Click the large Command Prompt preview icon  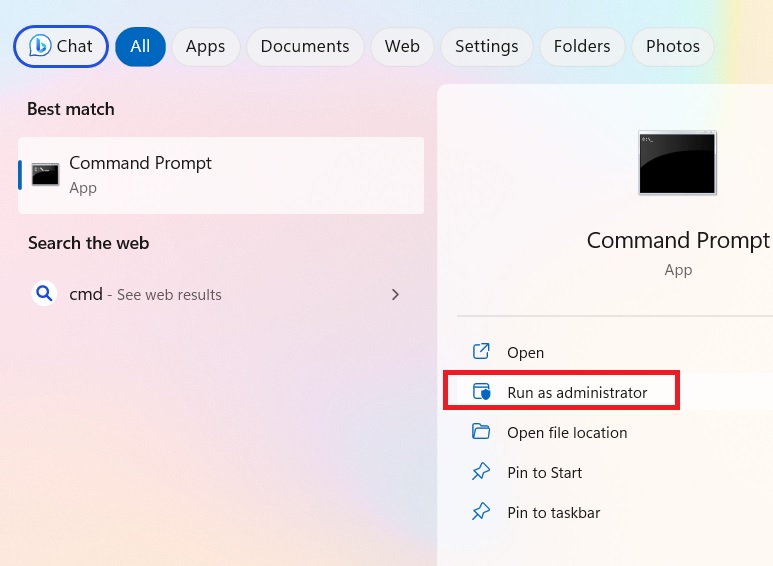(677, 163)
